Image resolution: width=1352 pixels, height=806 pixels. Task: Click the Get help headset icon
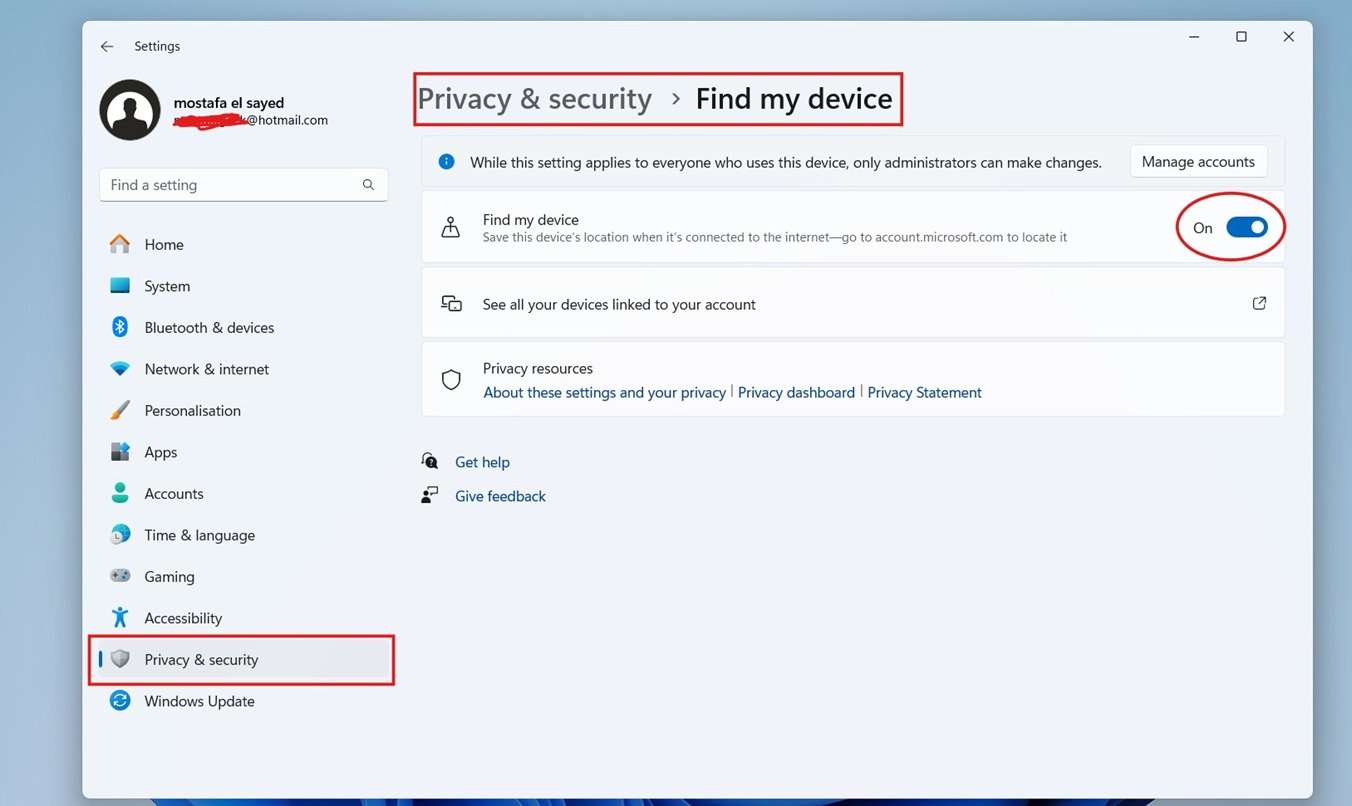point(430,461)
